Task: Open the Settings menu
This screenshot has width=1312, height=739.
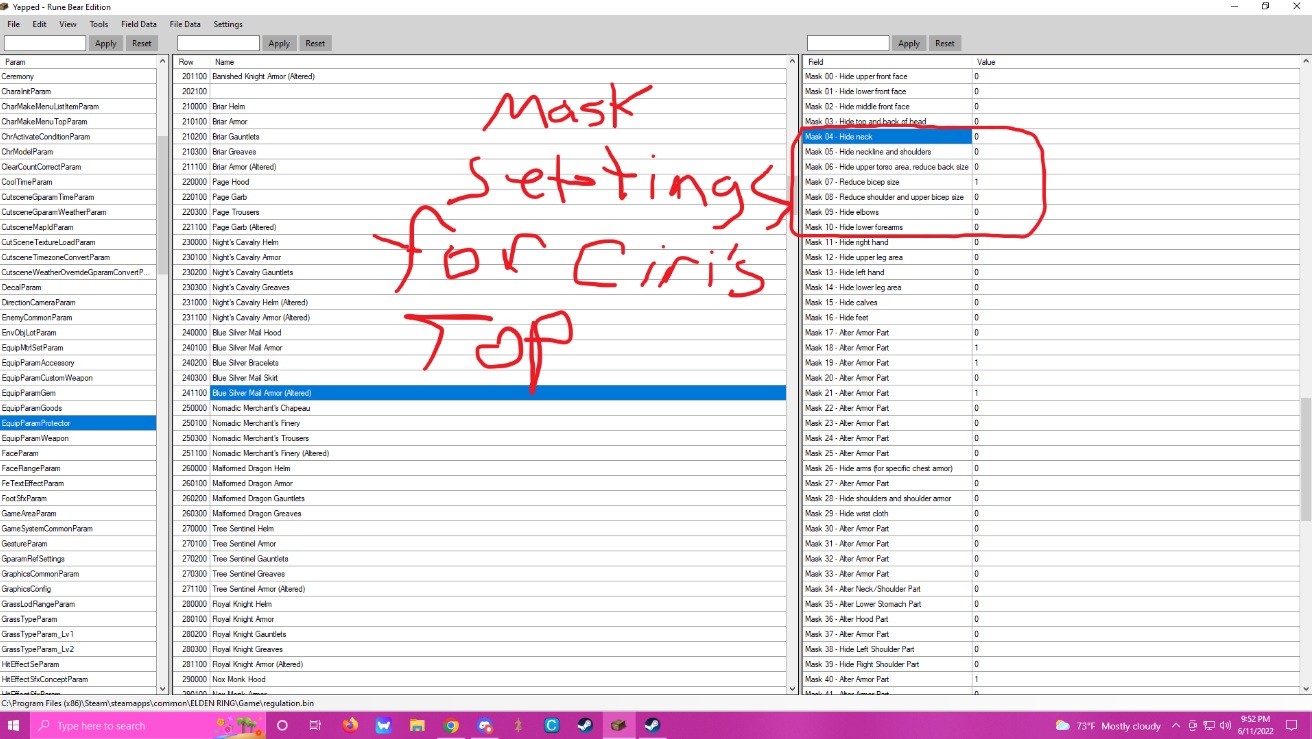Action: [228, 24]
